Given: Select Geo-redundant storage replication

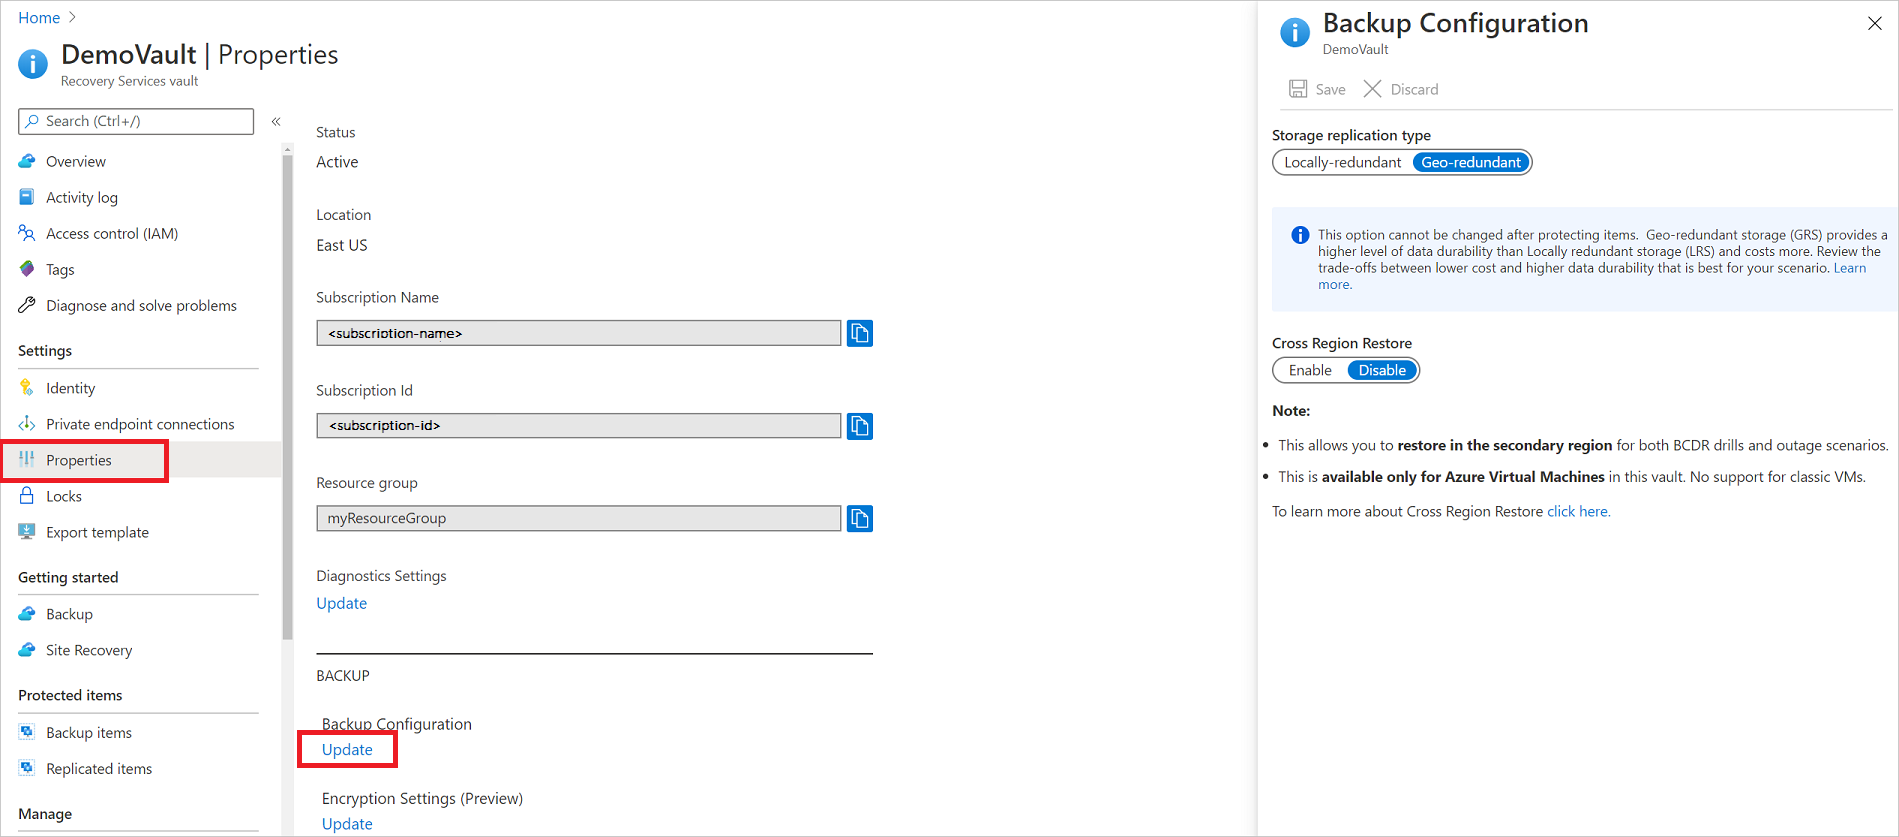Looking at the screenshot, I should point(1471,162).
